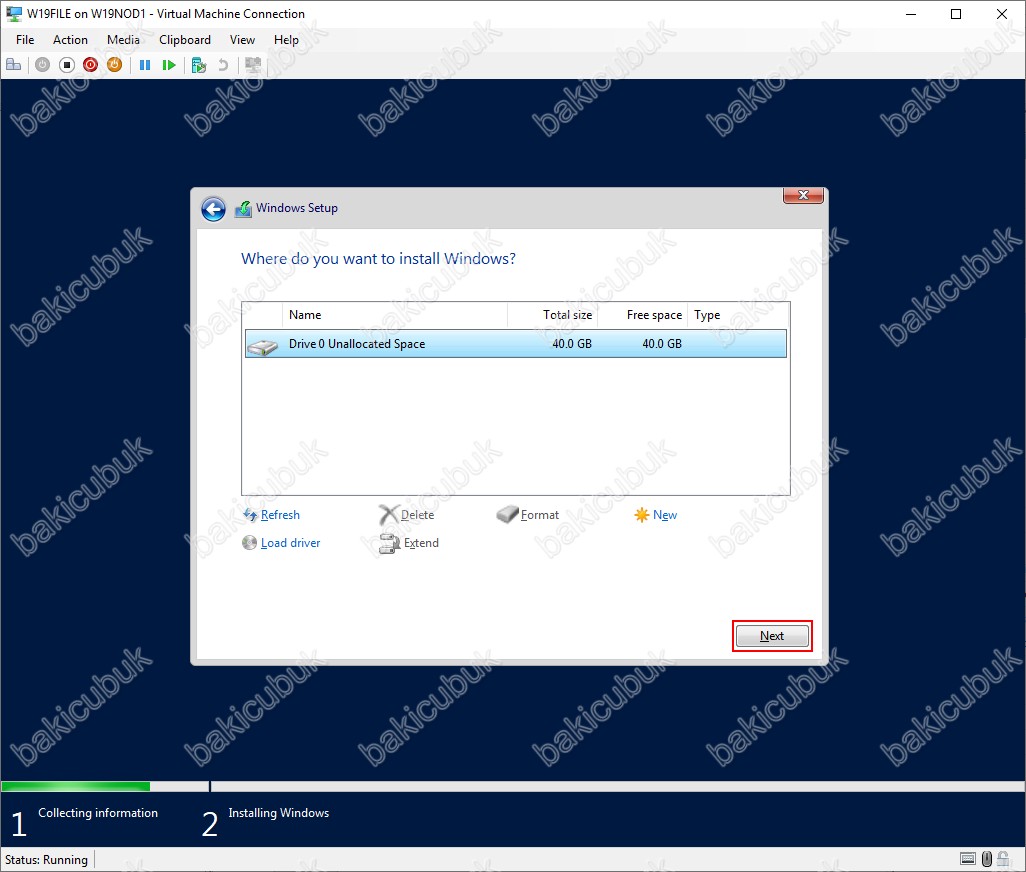This screenshot has width=1026, height=872.
Task: Click the Extend partition icon
Action: 389,544
